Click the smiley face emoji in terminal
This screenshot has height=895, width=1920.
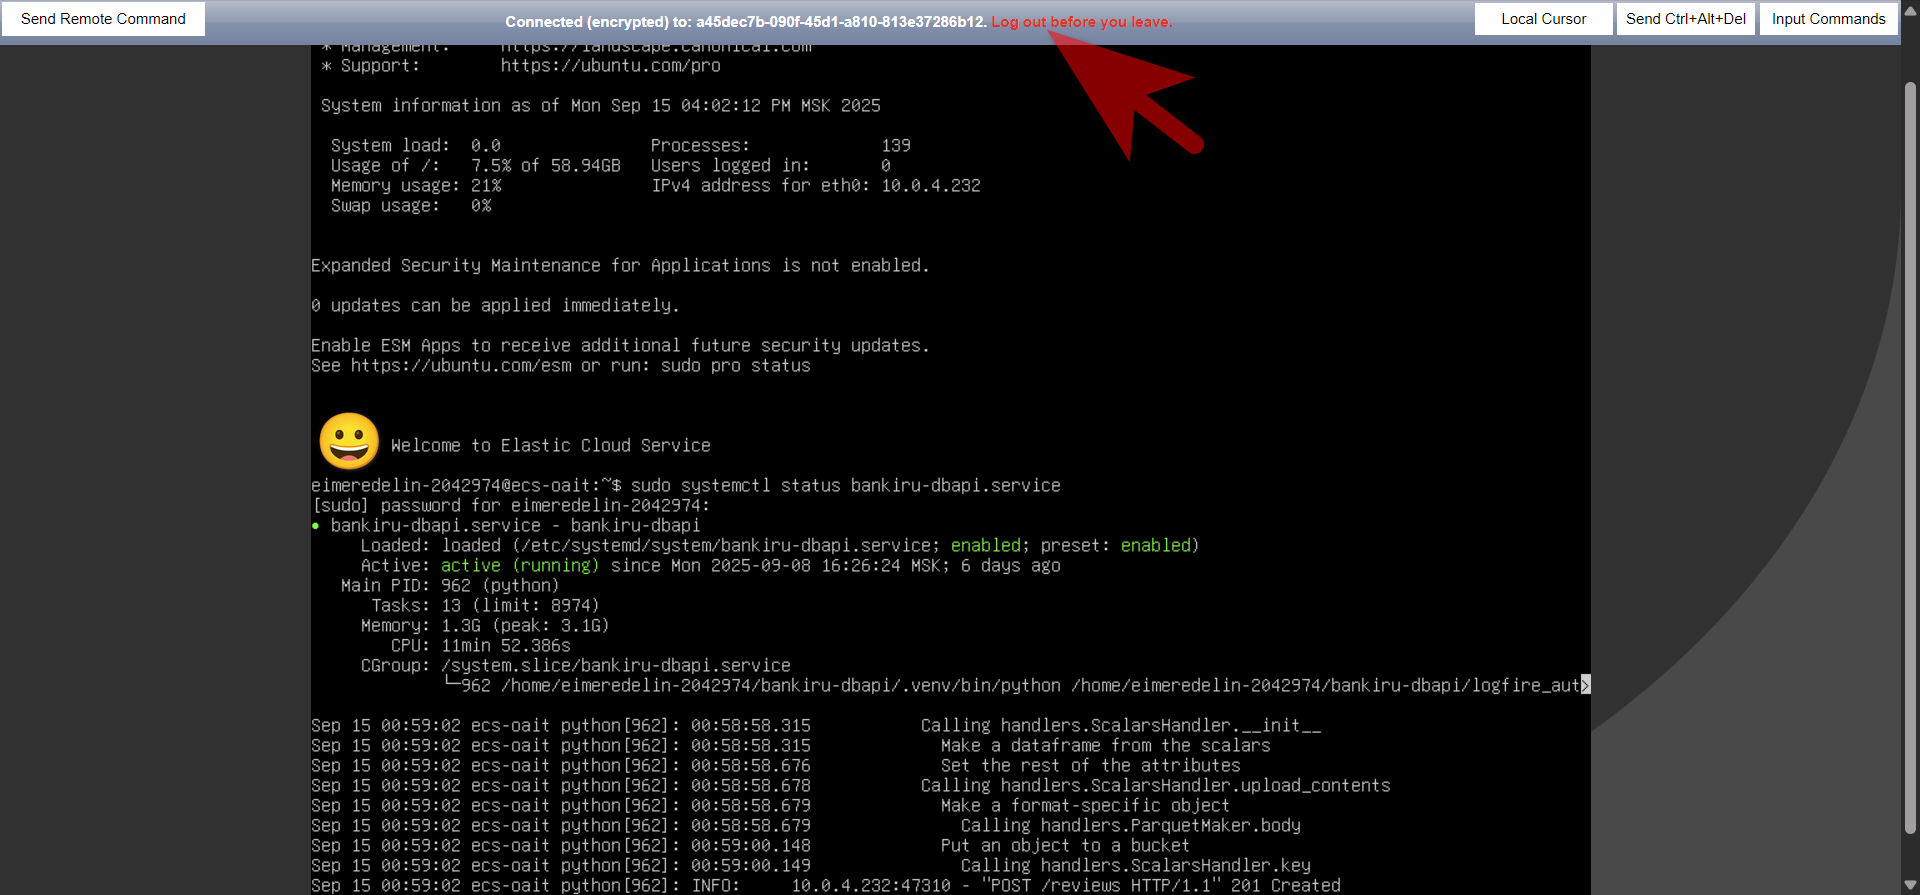(x=349, y=441)
